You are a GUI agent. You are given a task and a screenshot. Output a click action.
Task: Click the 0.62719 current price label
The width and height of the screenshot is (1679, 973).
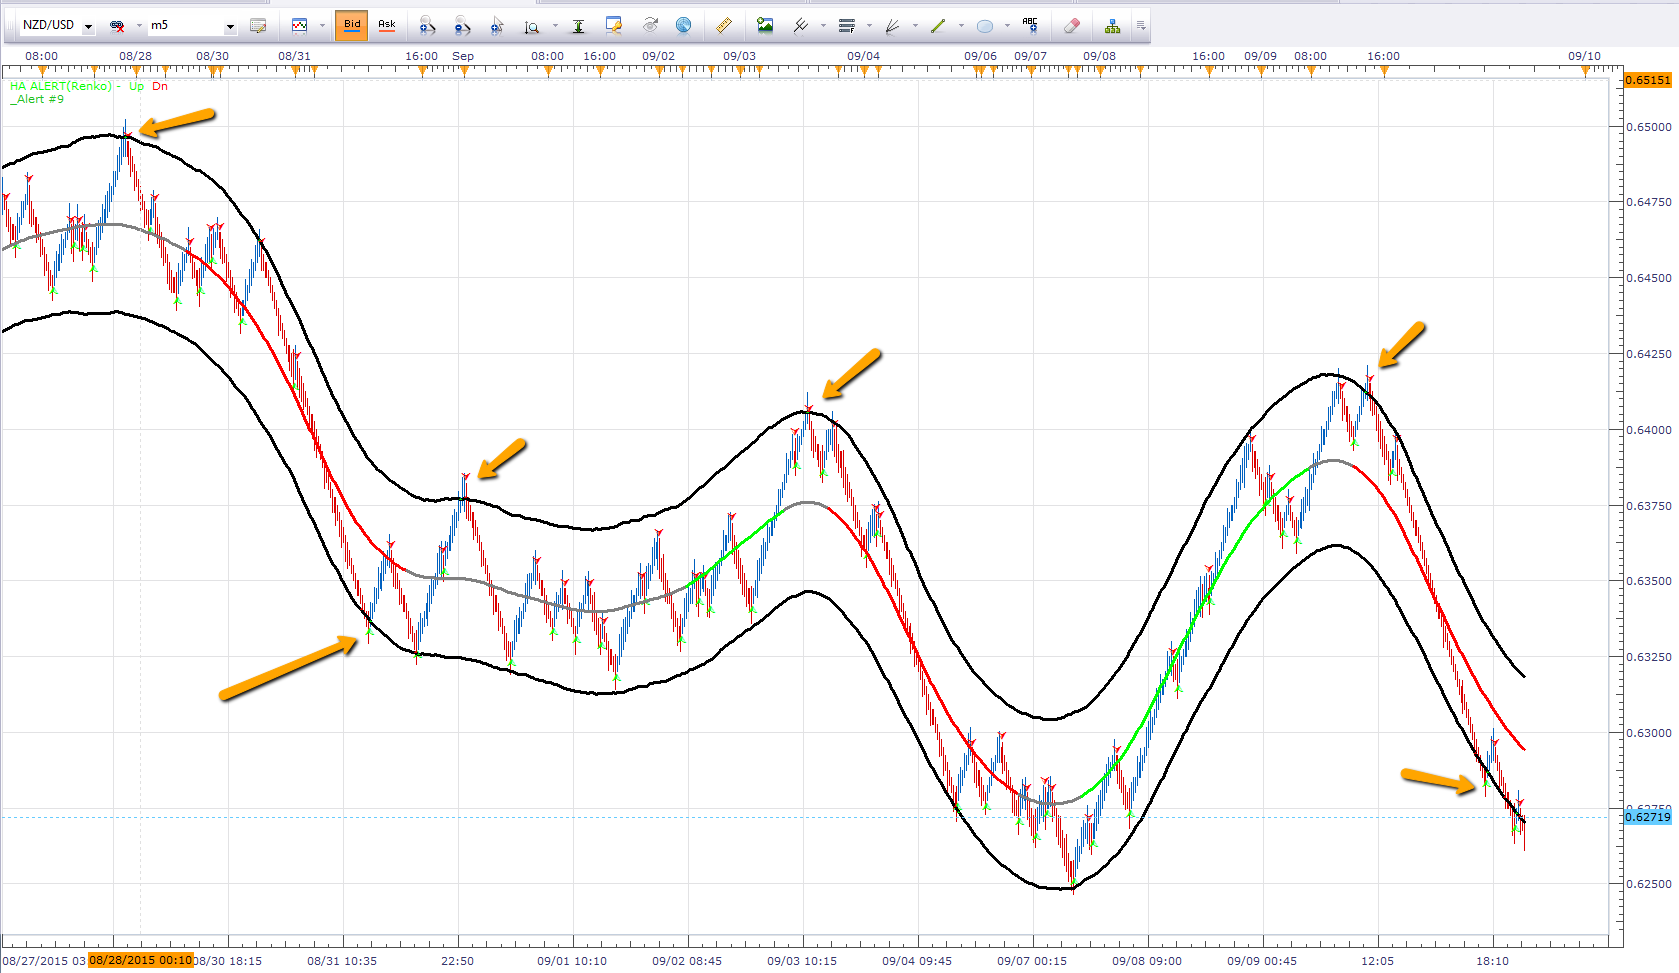[1647, 817]
